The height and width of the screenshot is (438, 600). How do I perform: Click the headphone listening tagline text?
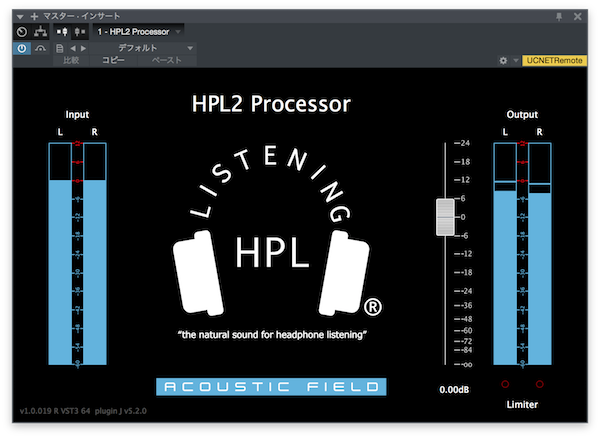[x=272, y=335]
